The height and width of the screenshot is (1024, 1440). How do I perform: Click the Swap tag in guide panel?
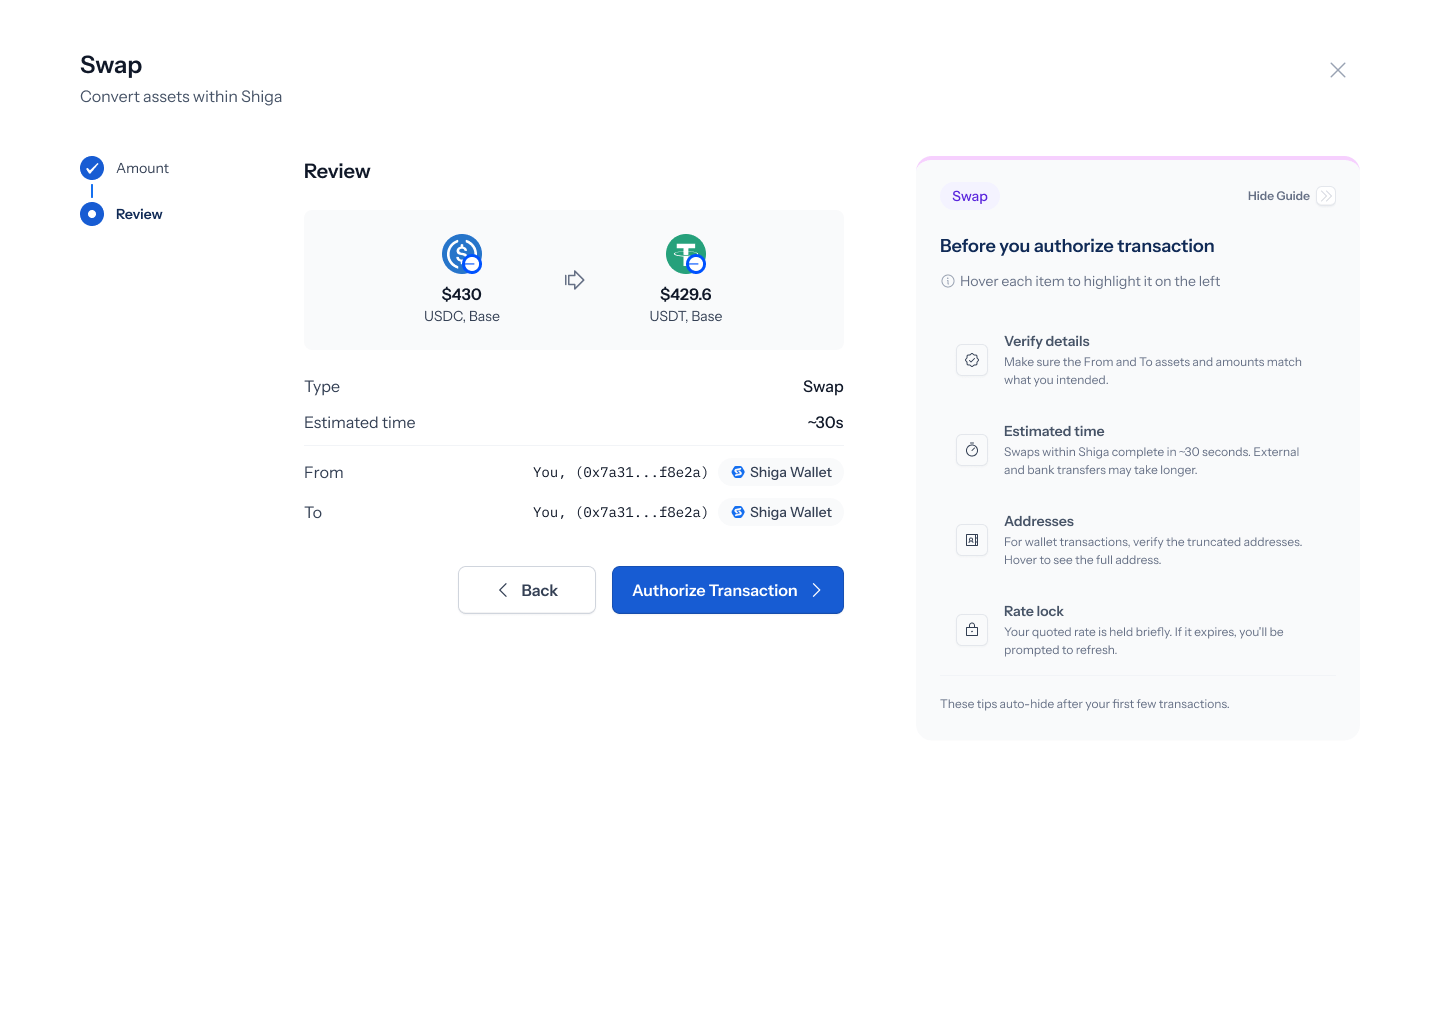970,196
